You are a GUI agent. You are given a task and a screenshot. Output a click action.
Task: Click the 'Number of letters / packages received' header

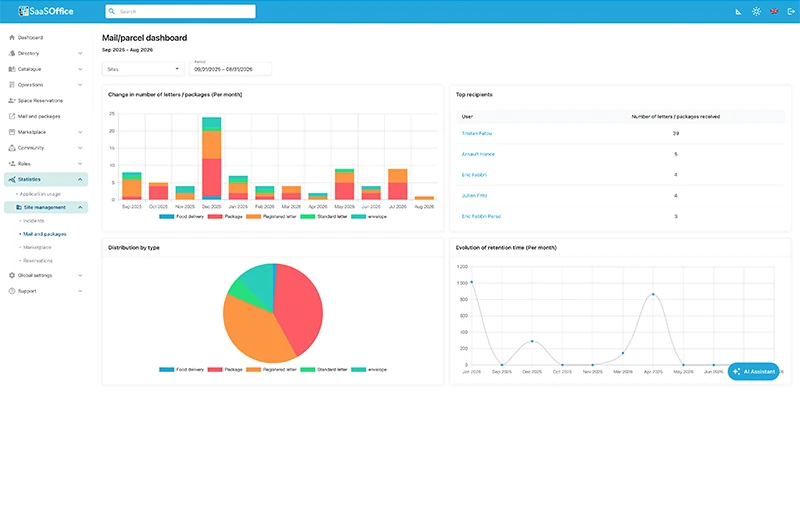676,116
